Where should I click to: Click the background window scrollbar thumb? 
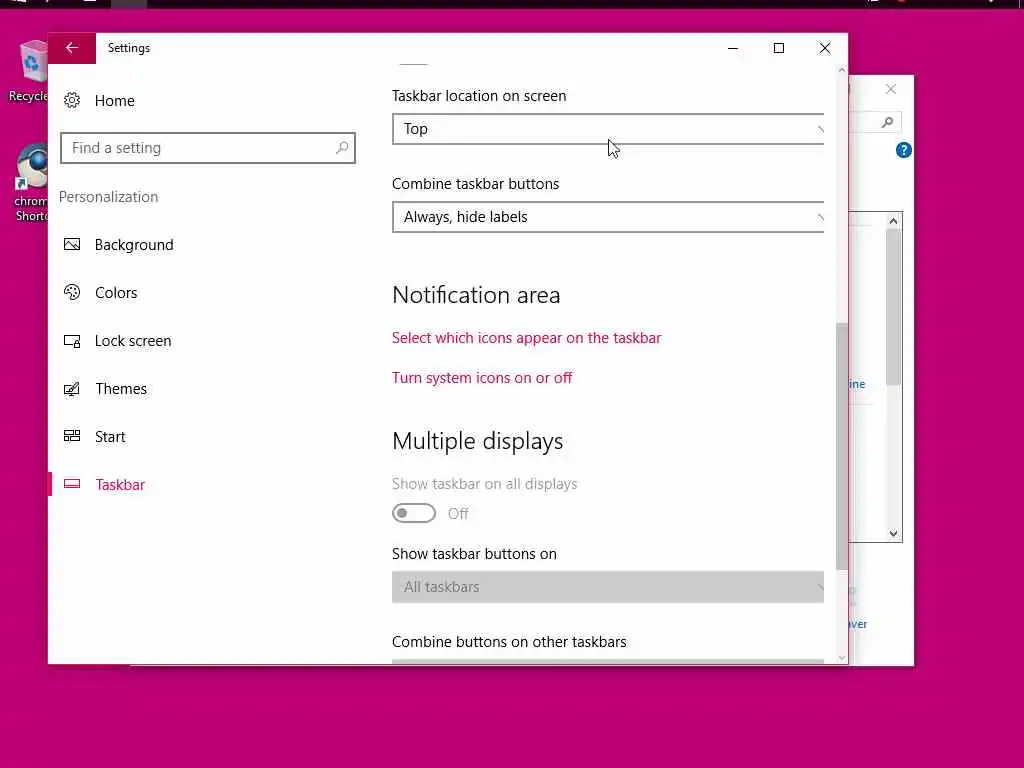tap(893, 306)
